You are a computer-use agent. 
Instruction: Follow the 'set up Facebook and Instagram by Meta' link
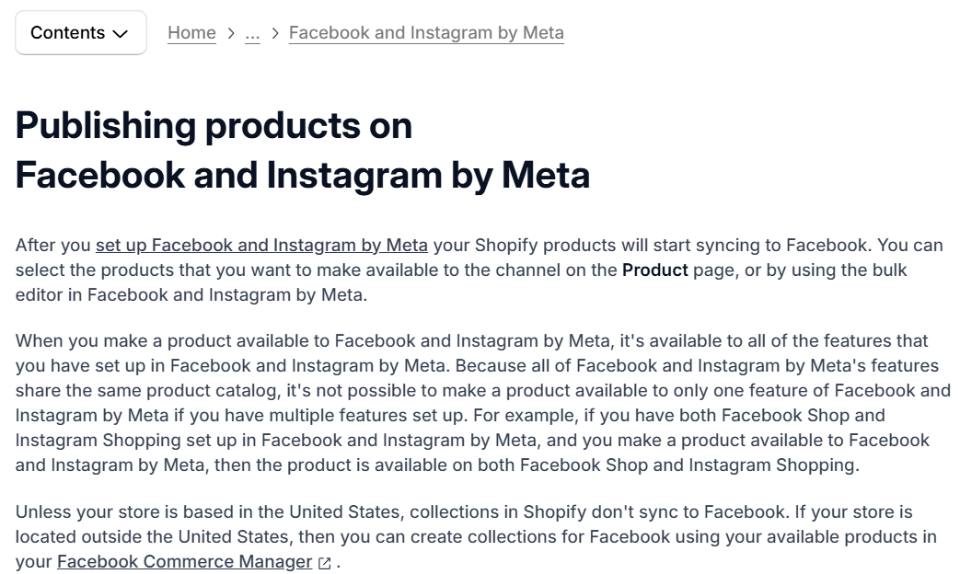tap(261, 245)
